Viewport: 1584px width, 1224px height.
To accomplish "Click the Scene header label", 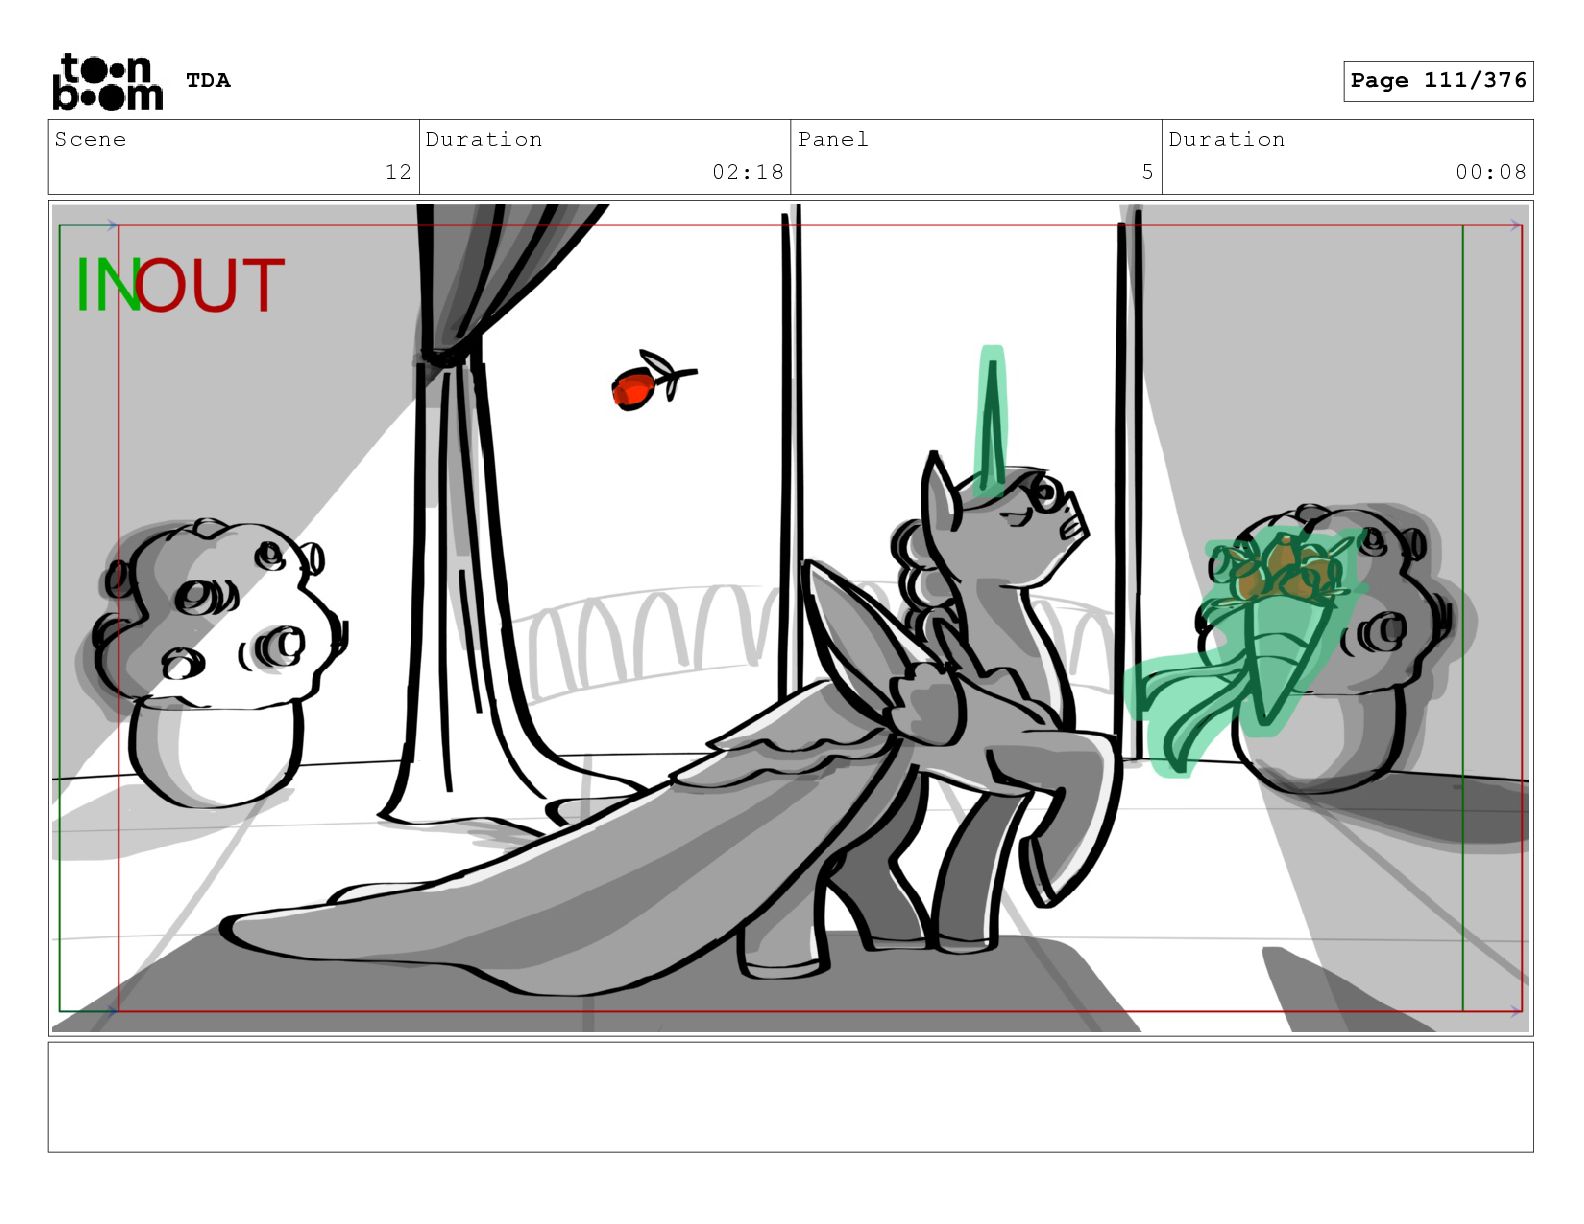I will (90, 139).
